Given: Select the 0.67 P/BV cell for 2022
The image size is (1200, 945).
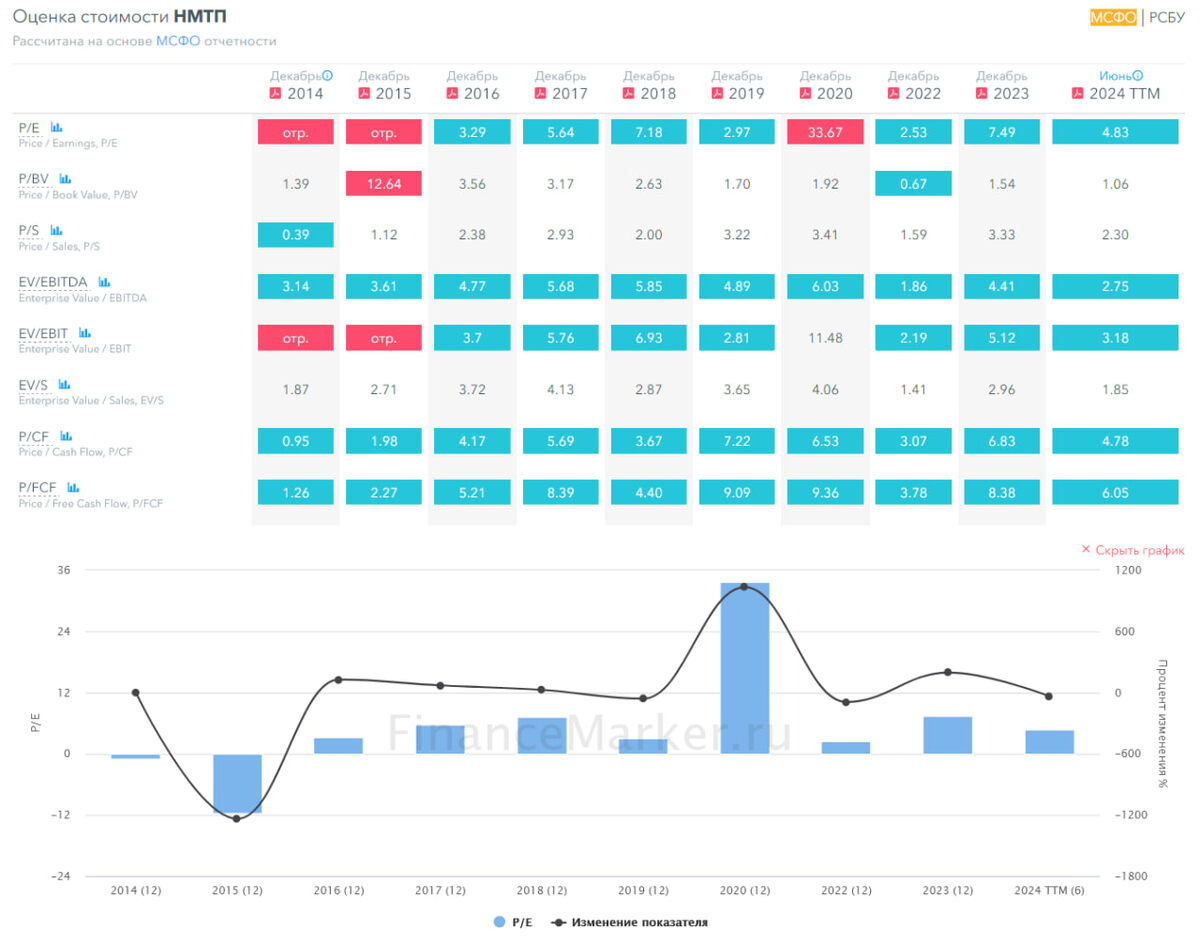Looking at the screenshot, I should pyautogui.click(x=914, y=183).
